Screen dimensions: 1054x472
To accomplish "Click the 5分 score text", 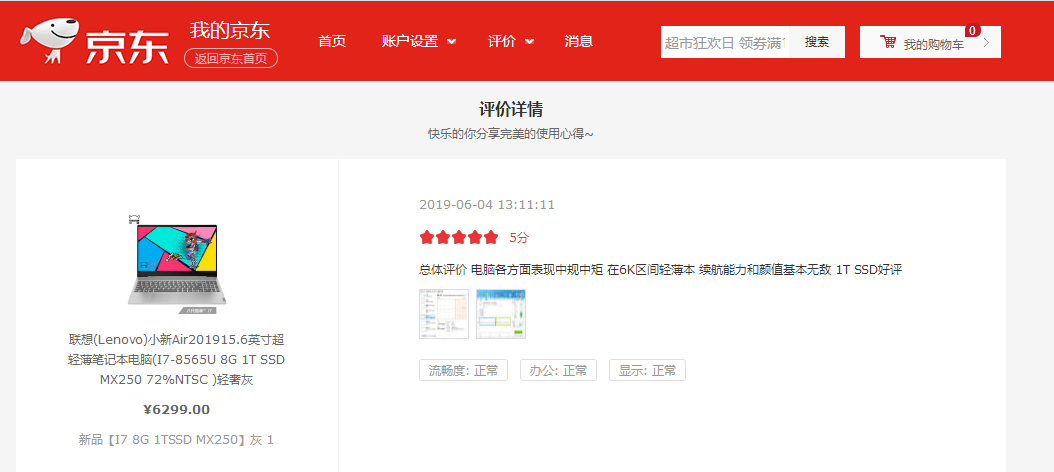I will tap(519, 237).
